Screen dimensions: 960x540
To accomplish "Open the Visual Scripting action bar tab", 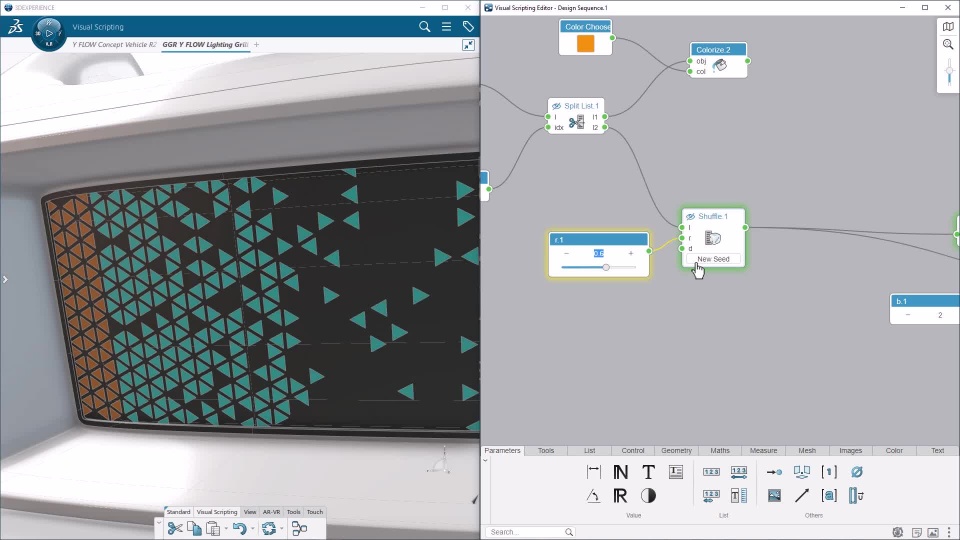I will coord(217,512).
